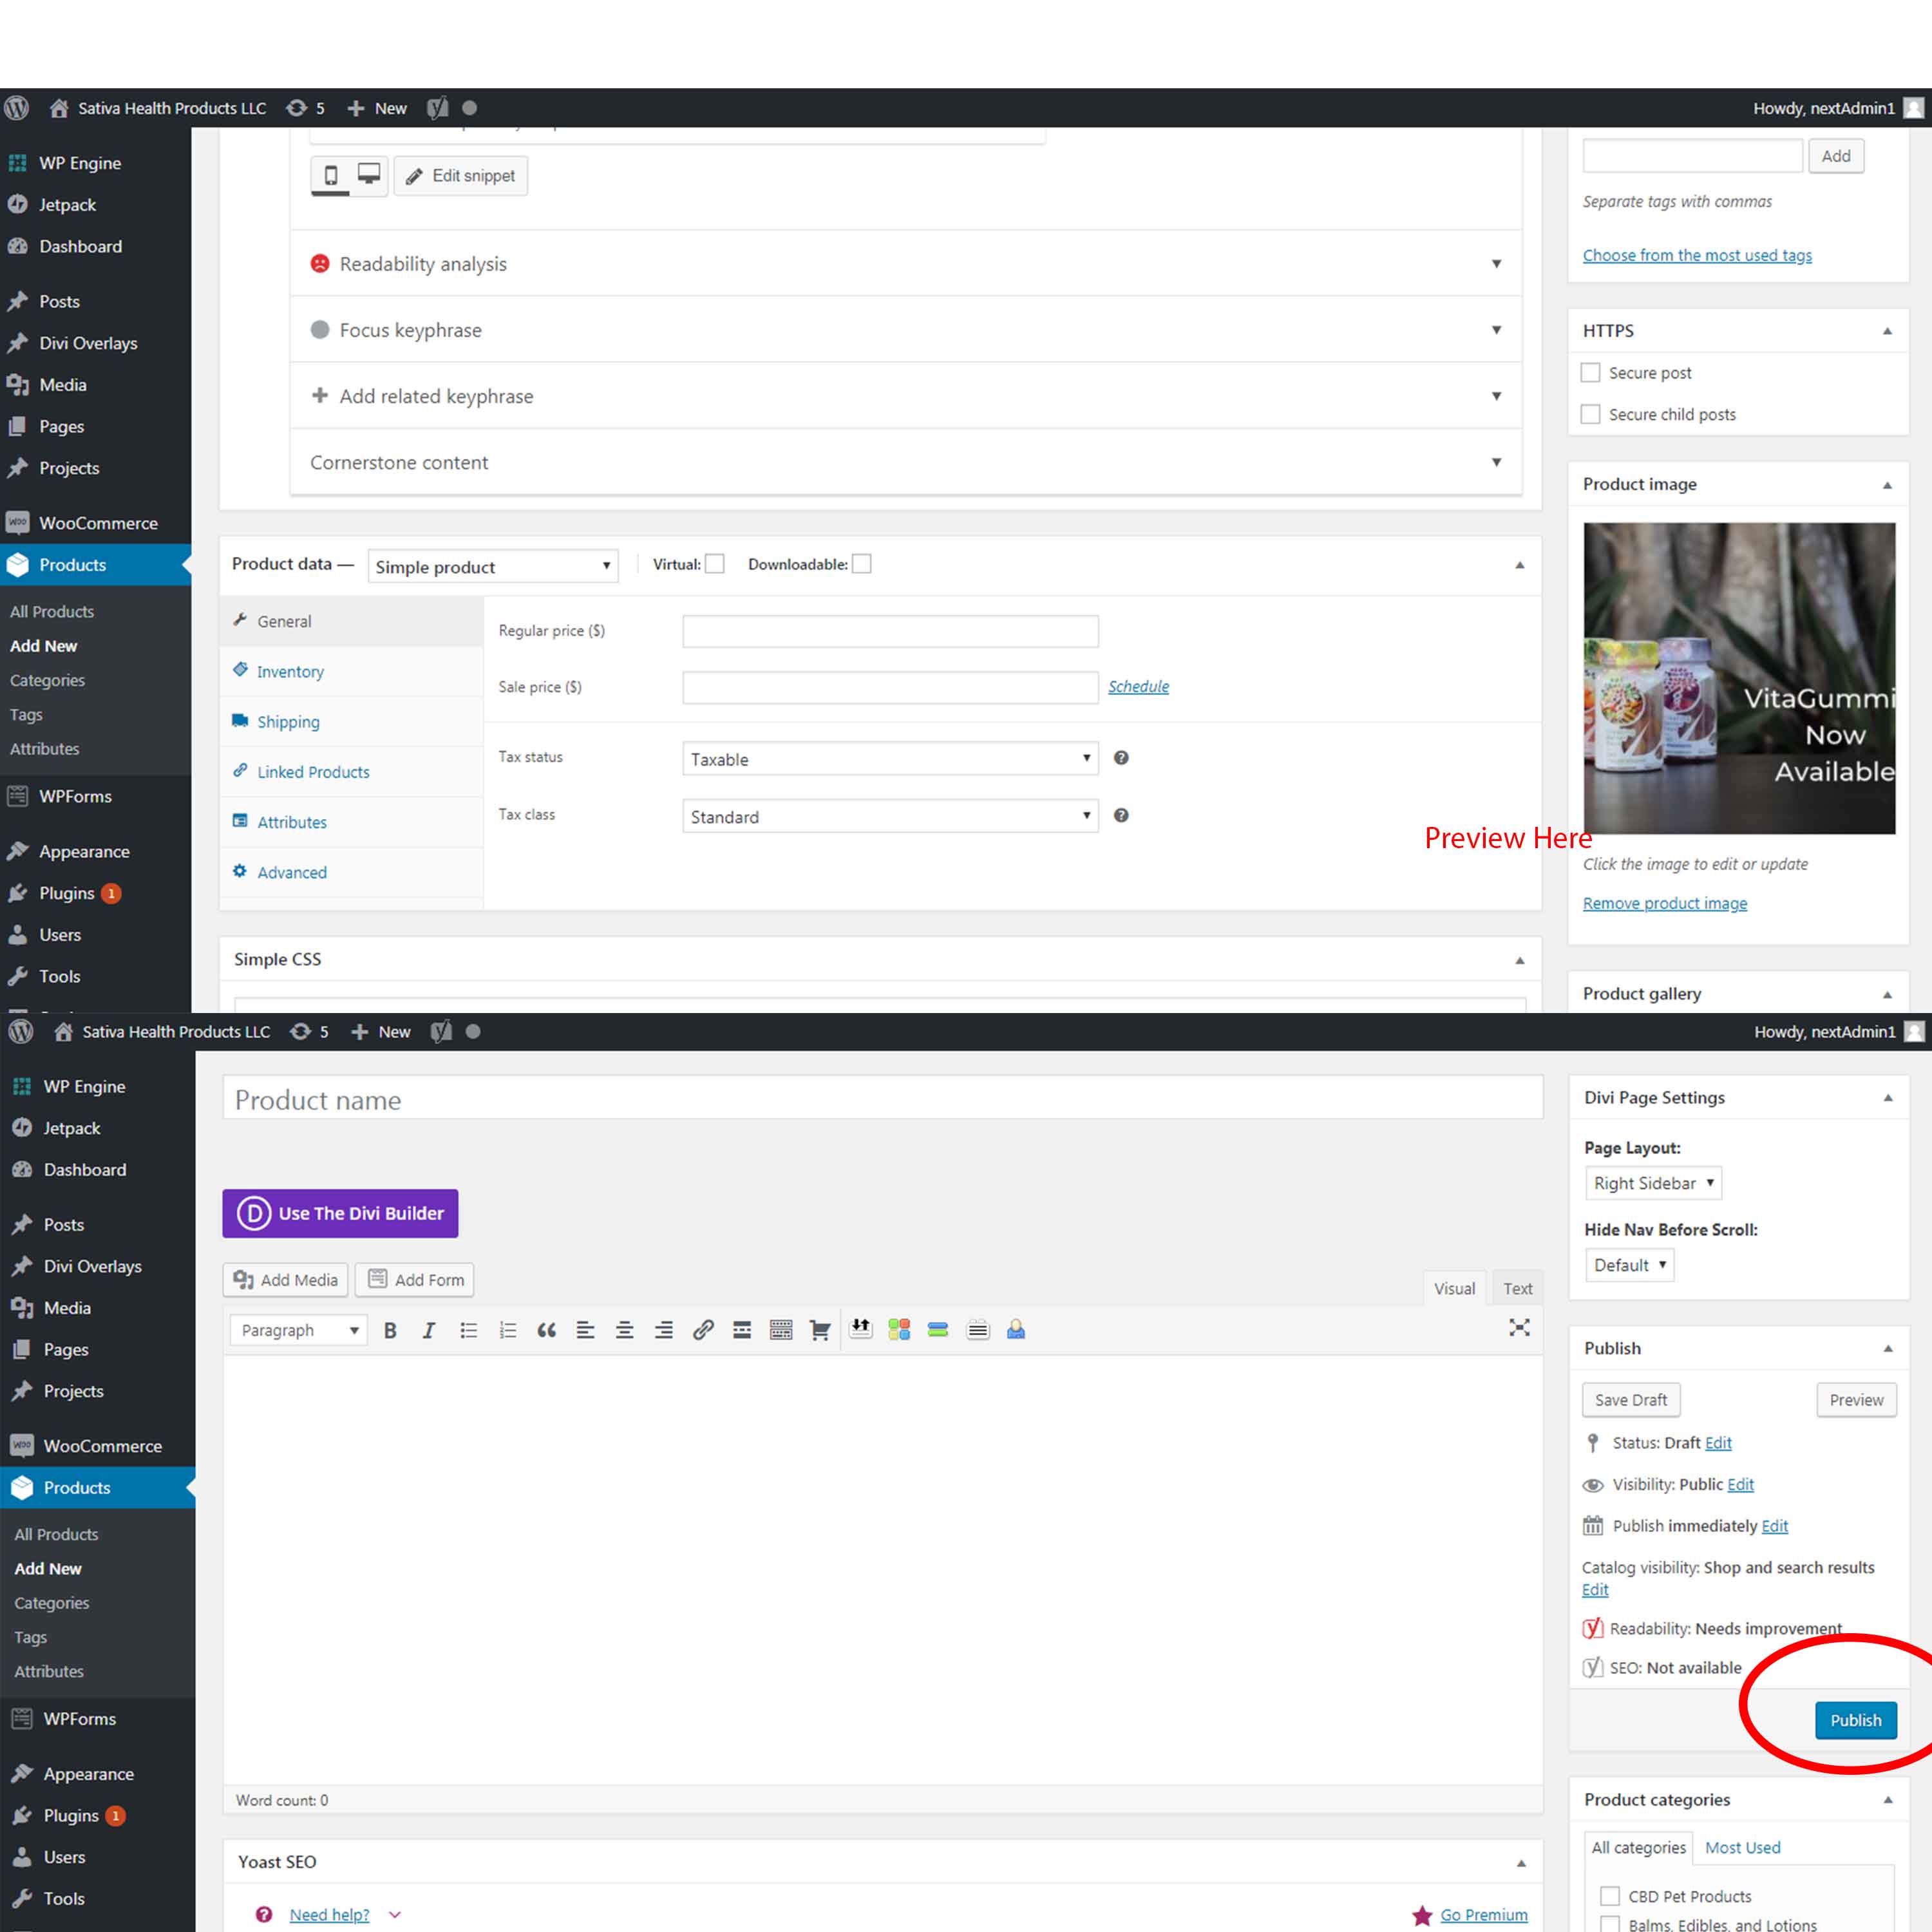This screenshot has height=1932, width=1932.
Task: Click the tabbed lines toolbar icon
Action: coord(978,1329)
